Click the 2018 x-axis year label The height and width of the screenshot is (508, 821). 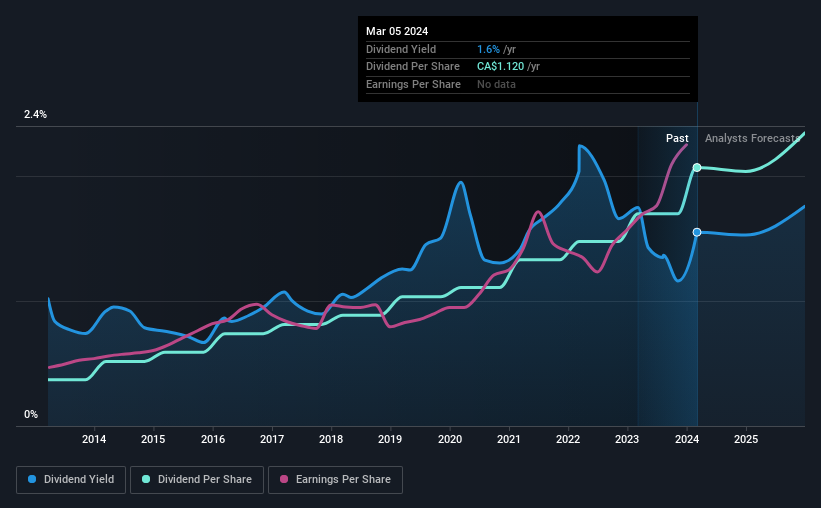(x=331, y=439)
